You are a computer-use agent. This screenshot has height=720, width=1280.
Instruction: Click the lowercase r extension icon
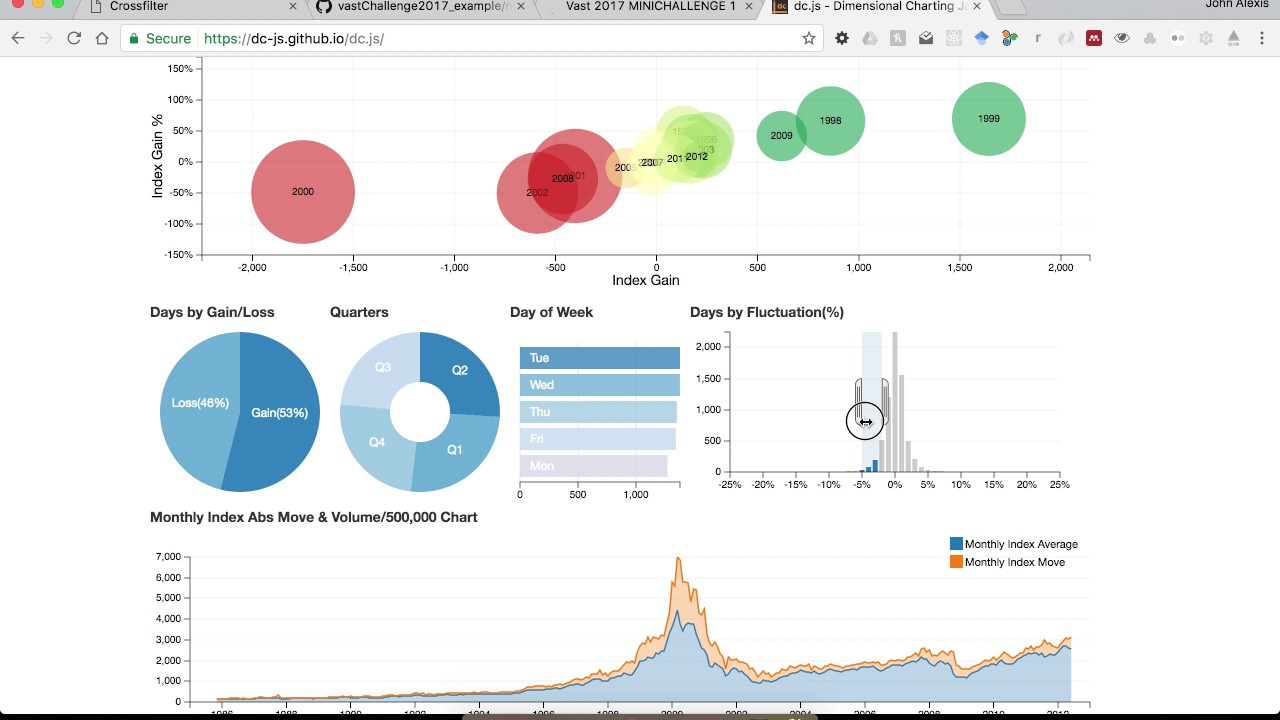point(1038,38)
